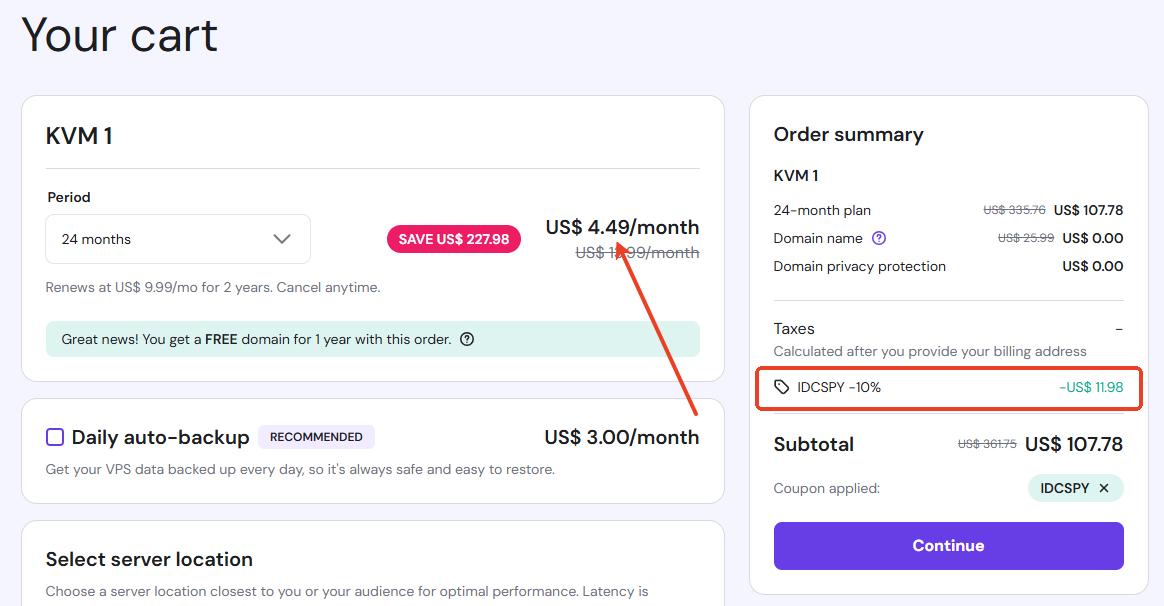
Task: Click the coupon tag icon beside IDCSPY -10%
Action: click(x=782, y=387)
